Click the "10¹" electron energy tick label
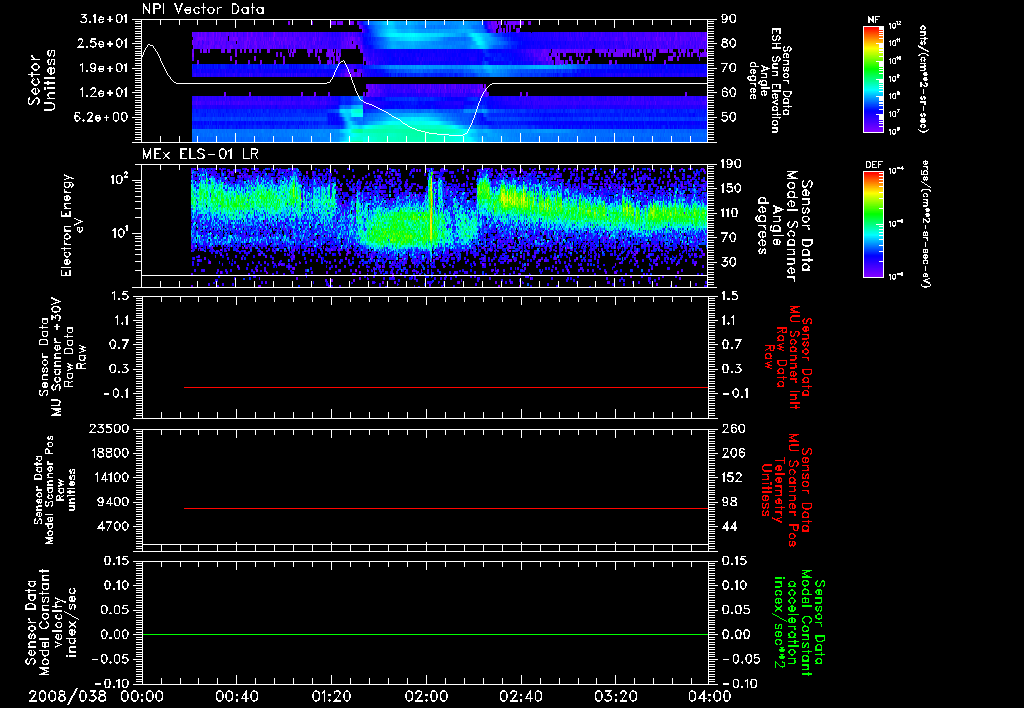 click(118, 233)
